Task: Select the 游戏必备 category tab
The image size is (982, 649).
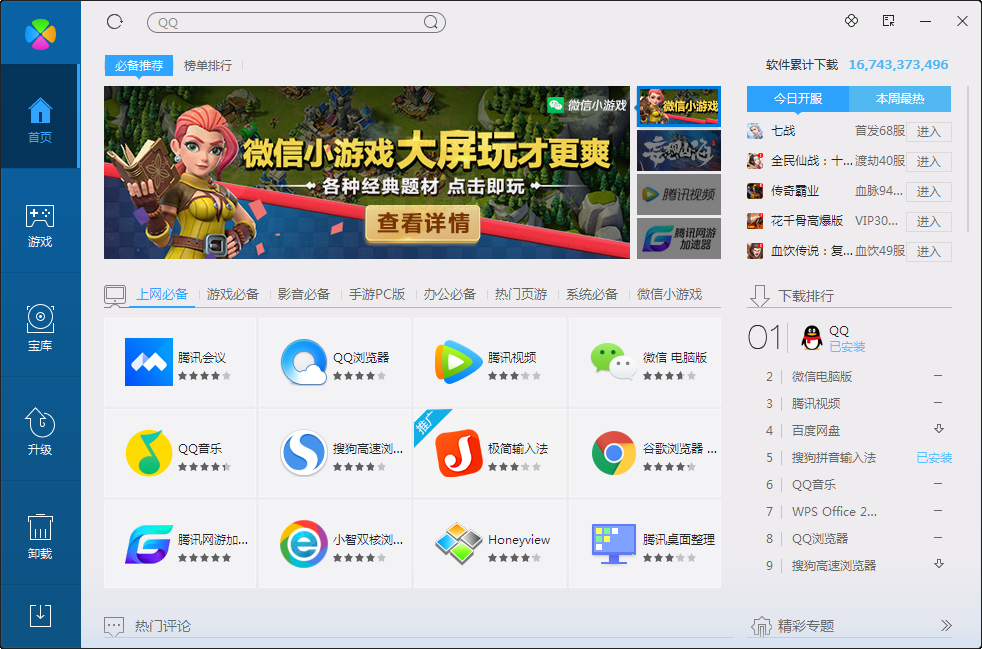Action: point(233,294)
